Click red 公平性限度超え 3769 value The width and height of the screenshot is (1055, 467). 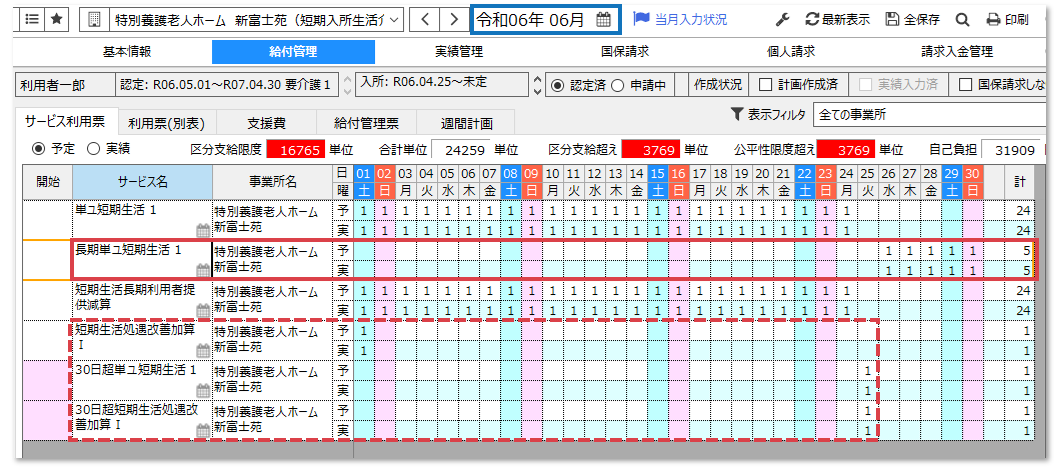tap(846, 149)
